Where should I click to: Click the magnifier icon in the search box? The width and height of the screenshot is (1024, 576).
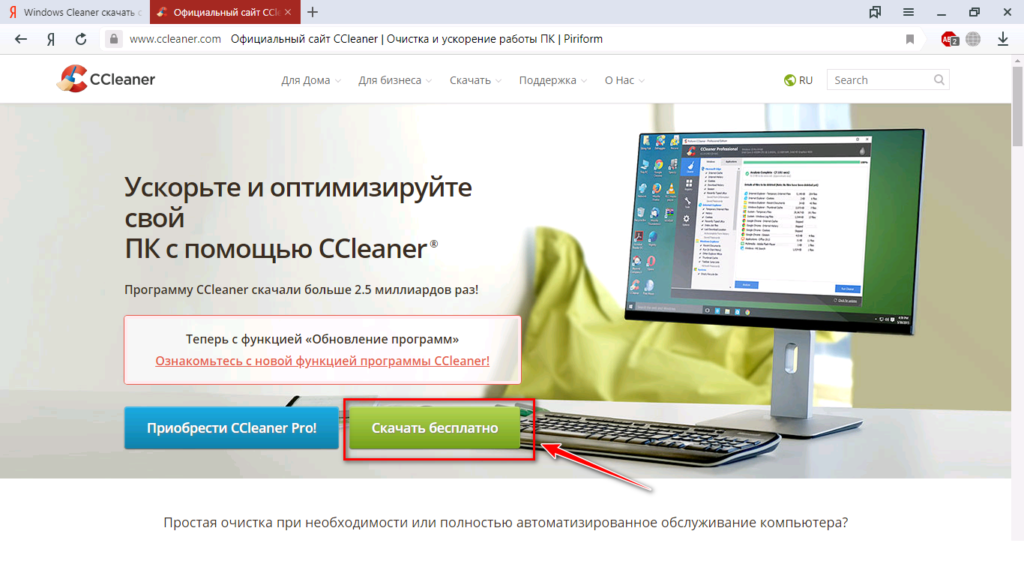coord(939,80)
